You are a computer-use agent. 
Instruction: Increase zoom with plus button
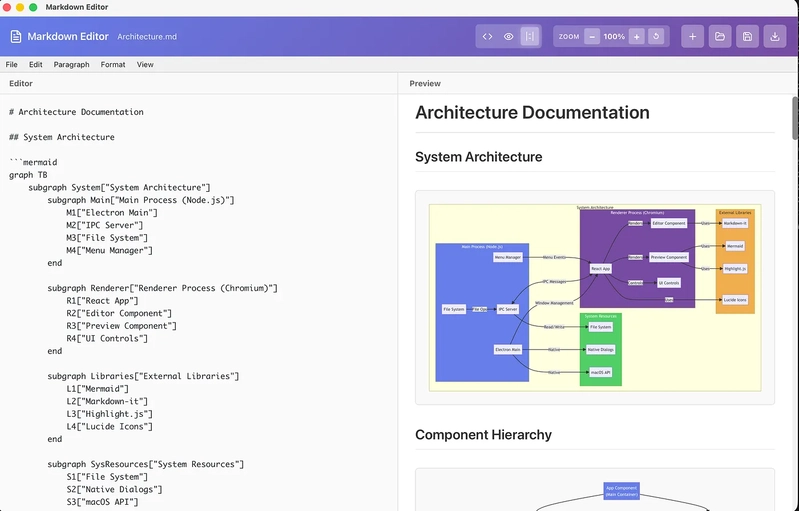(x=636, y=37)
